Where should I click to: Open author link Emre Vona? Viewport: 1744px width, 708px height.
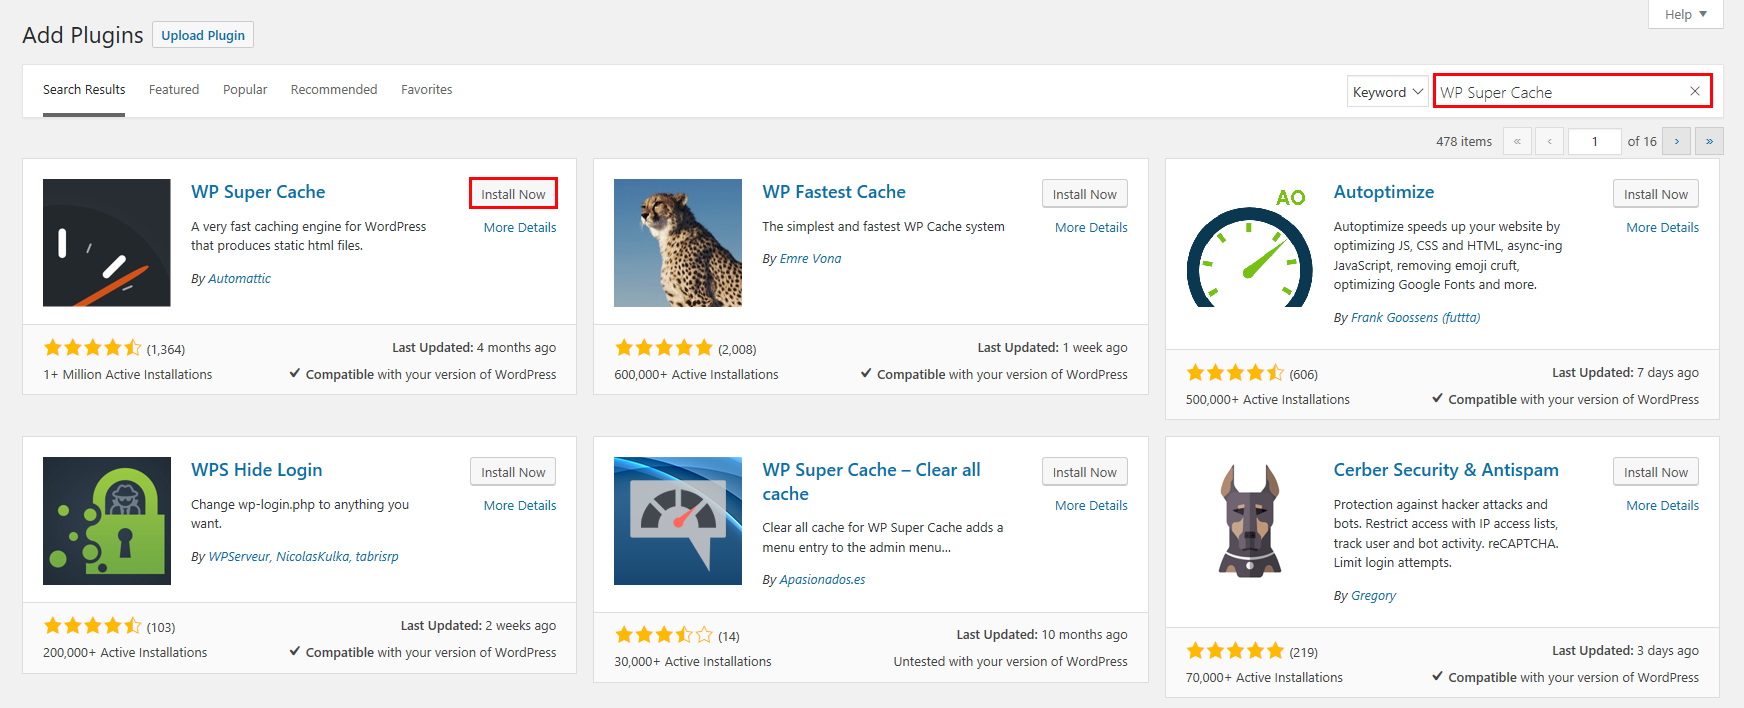(x=810, y=259)
